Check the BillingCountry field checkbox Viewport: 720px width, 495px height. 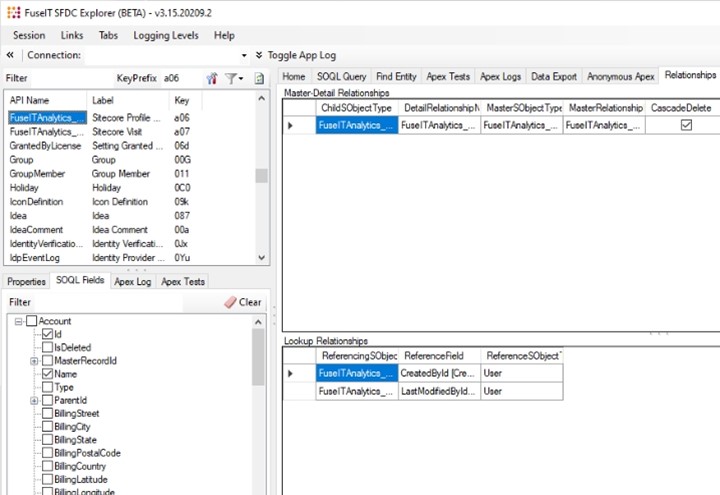(47, 466)
